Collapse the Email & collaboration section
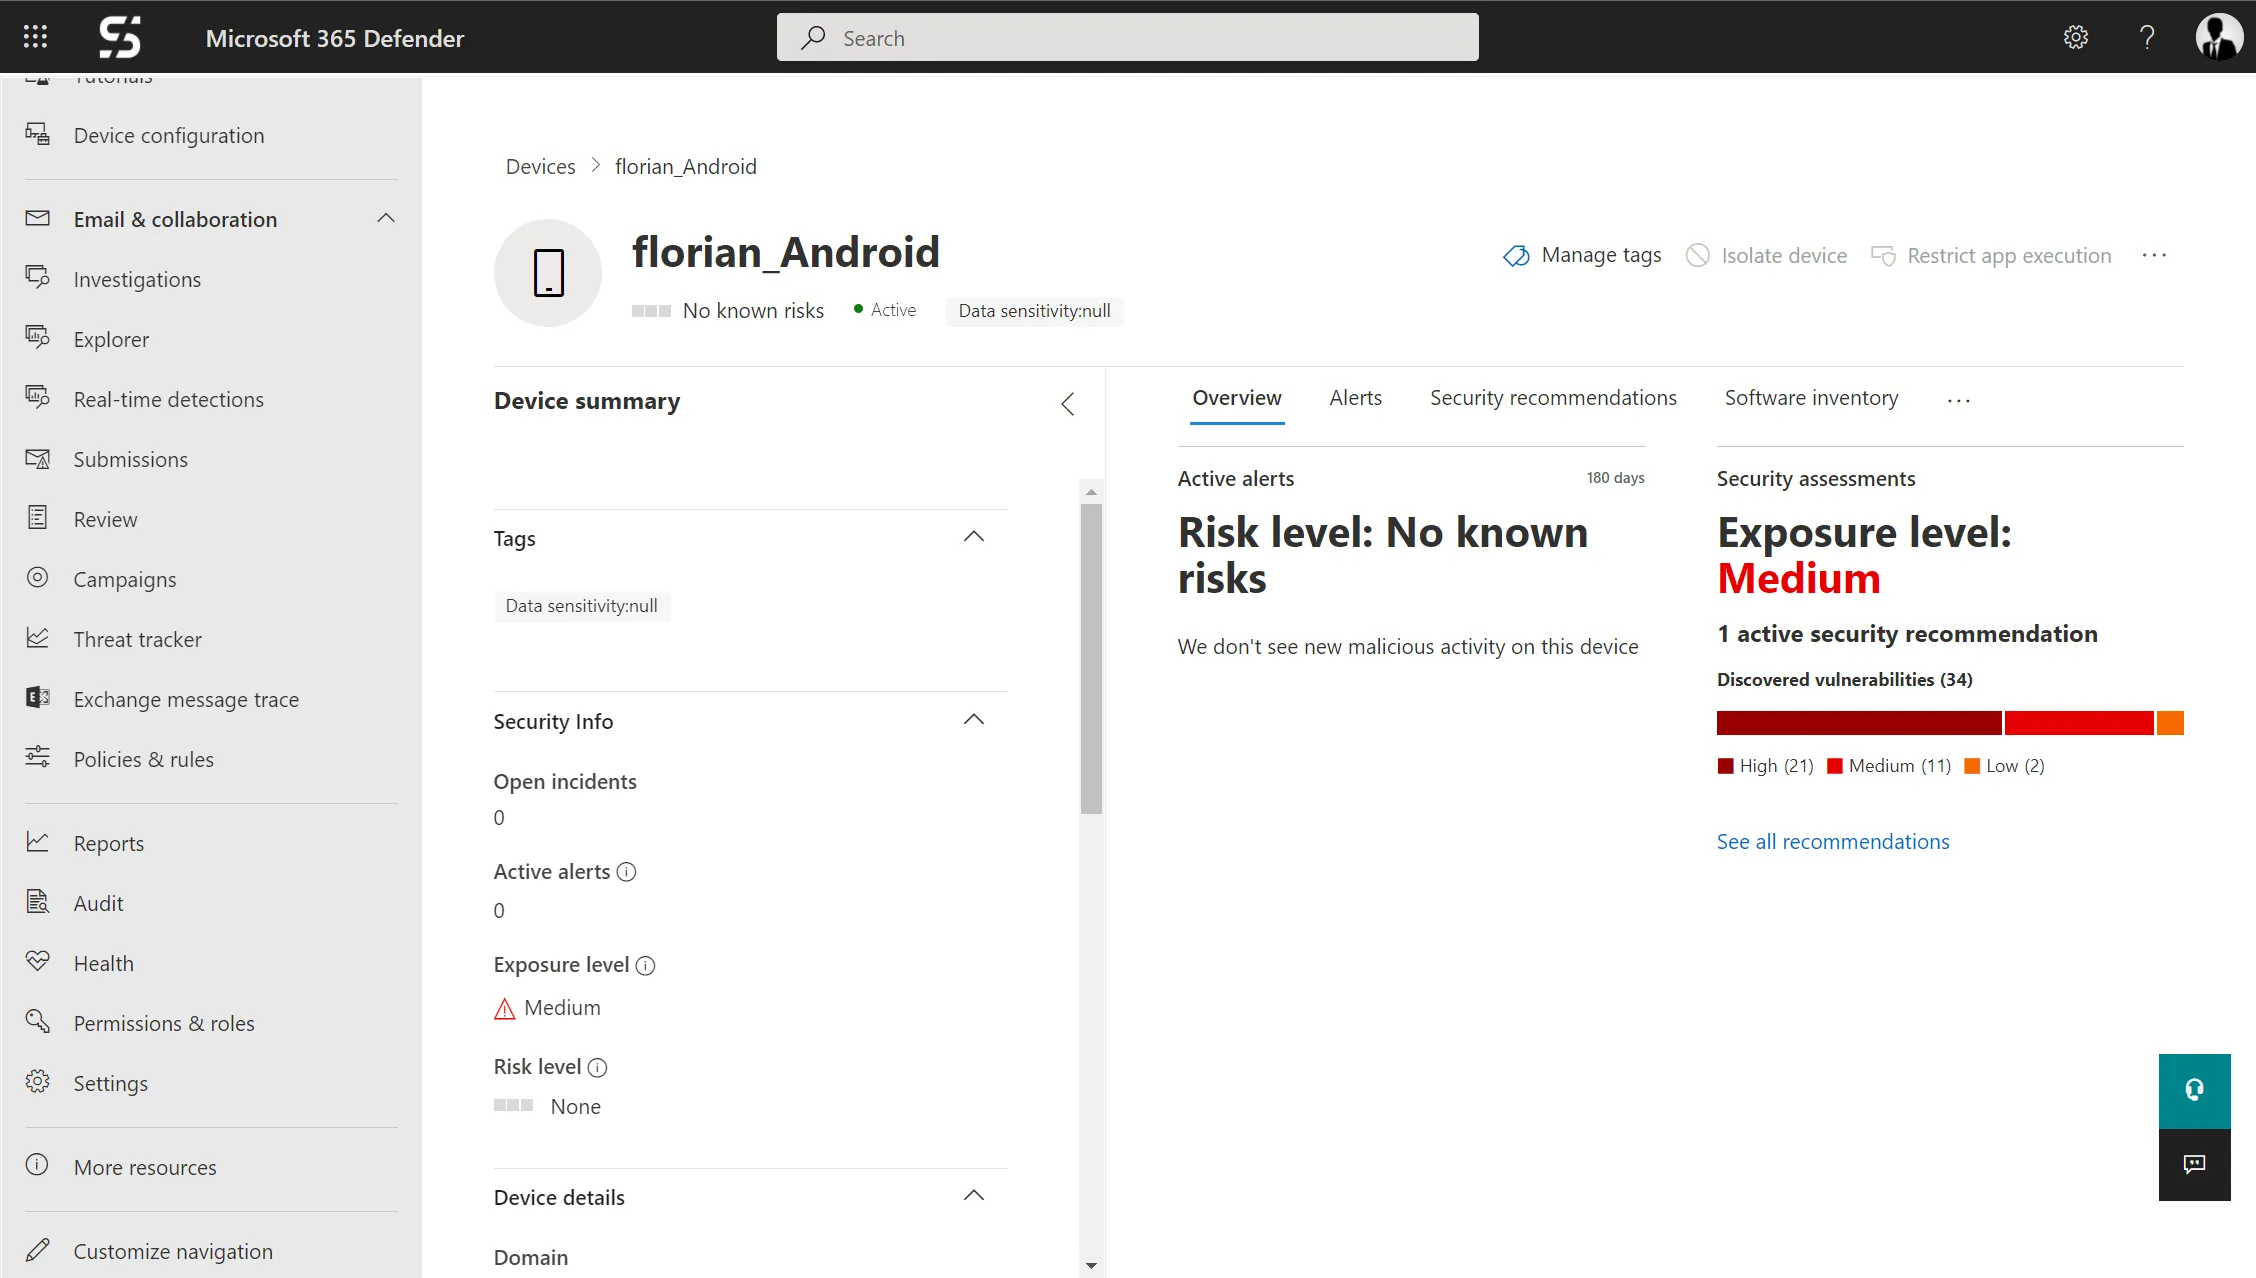Viewport: 2256px width, 1278px height. (386, 219)
